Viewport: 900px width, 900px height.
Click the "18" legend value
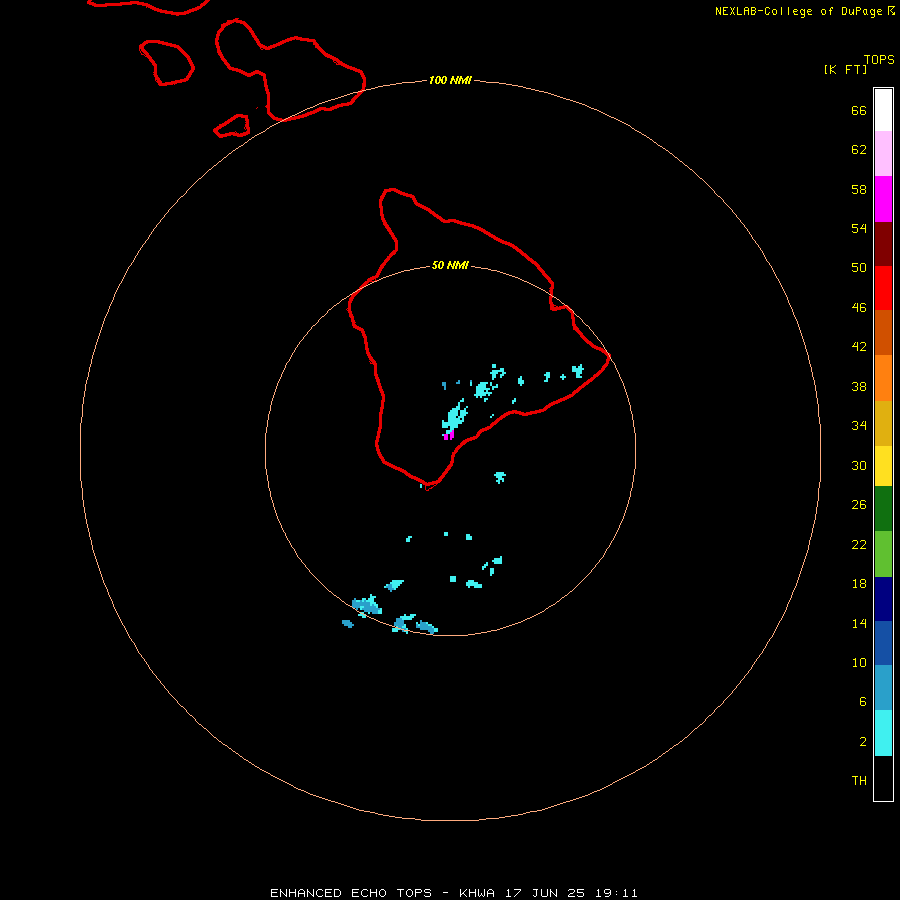tap(859, 584)
